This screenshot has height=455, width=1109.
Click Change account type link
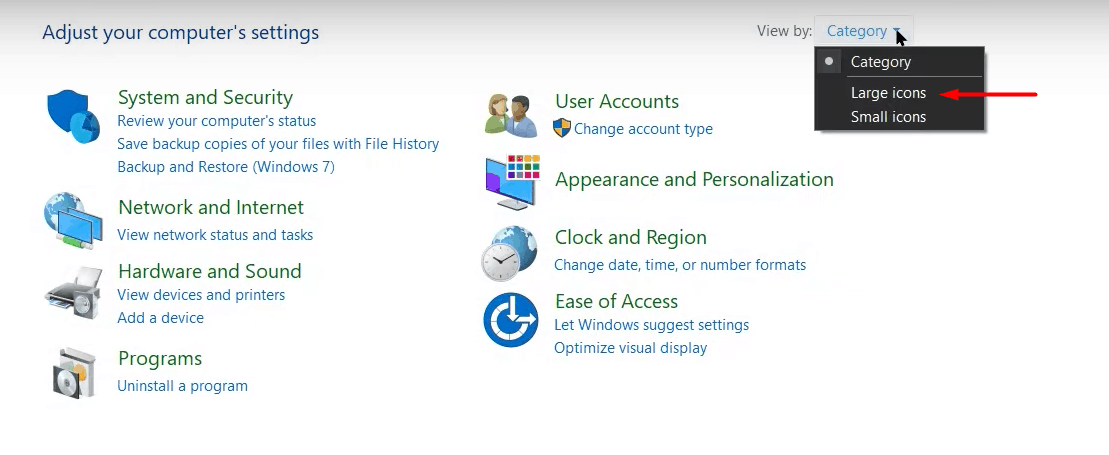[643, 129]
